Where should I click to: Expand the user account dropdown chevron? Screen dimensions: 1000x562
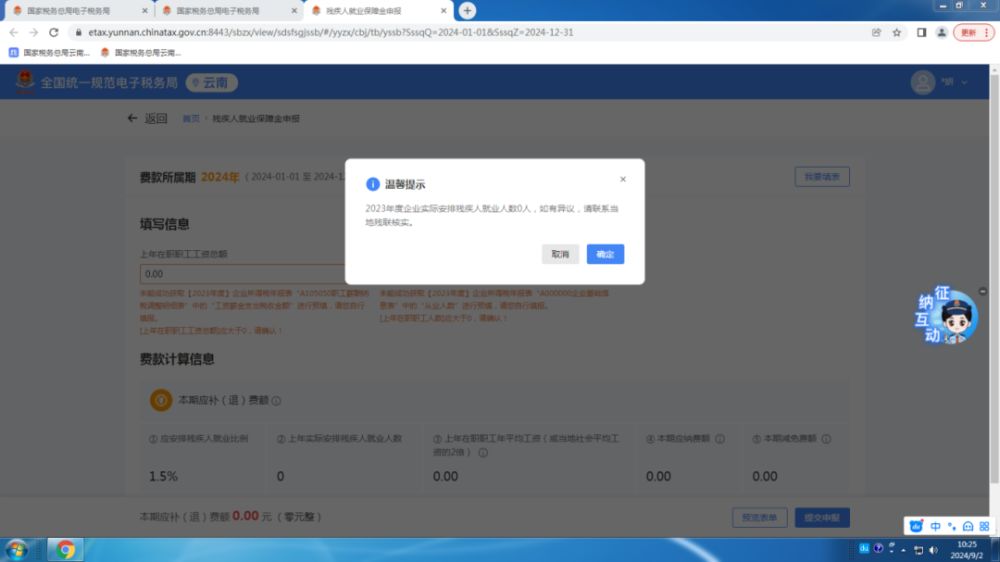[x=965, y=83]
